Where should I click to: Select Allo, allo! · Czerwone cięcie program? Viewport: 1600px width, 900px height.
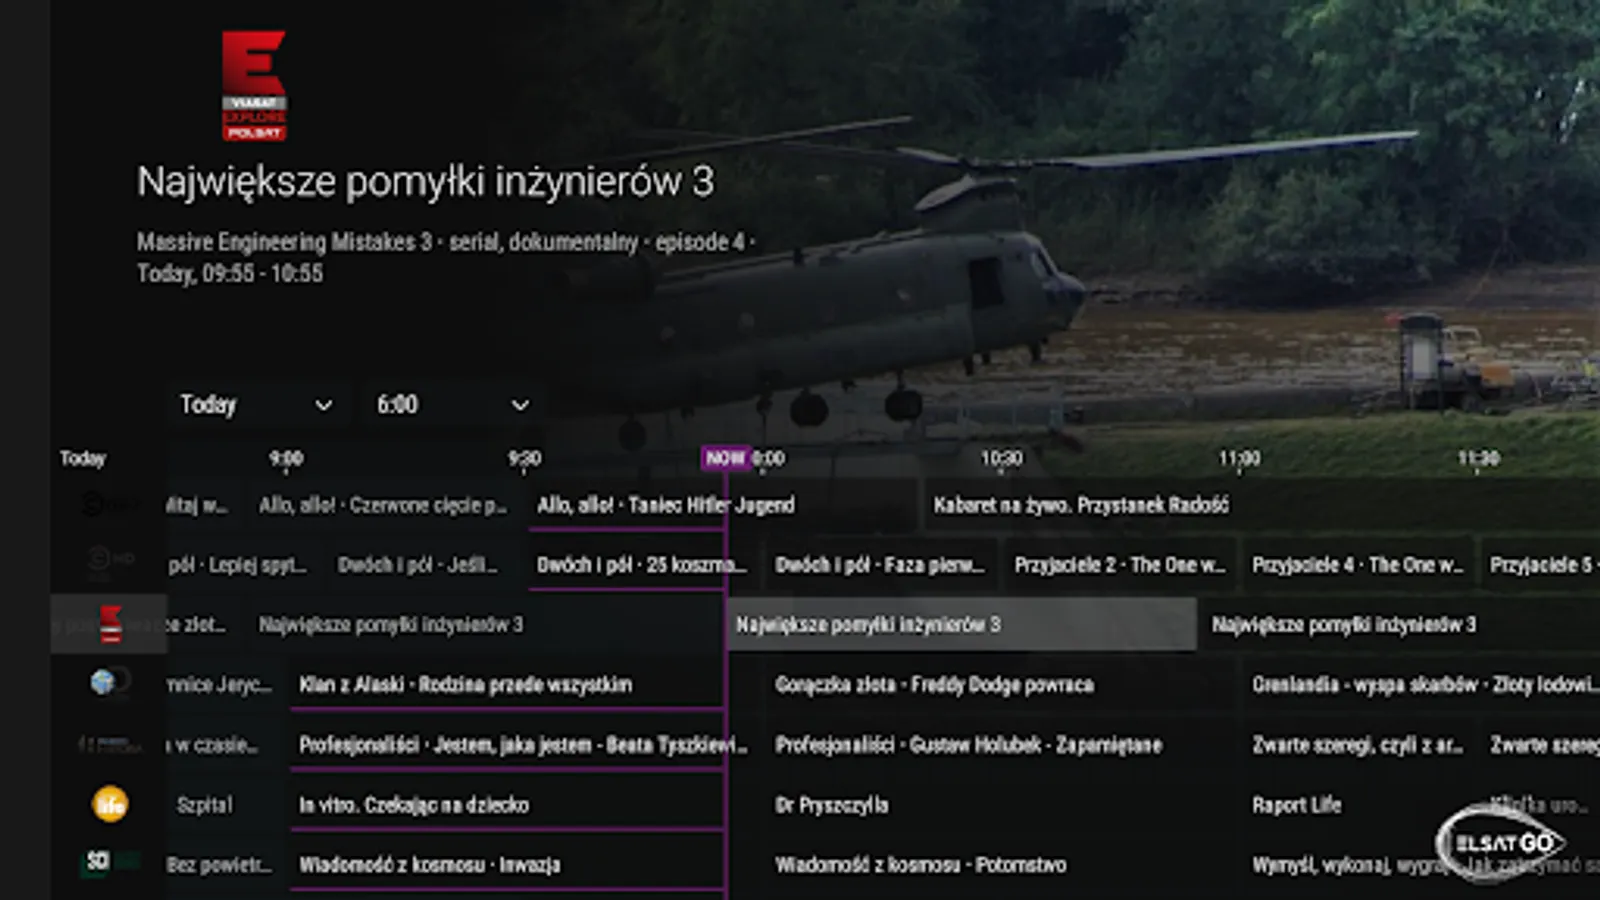point(384,505)
